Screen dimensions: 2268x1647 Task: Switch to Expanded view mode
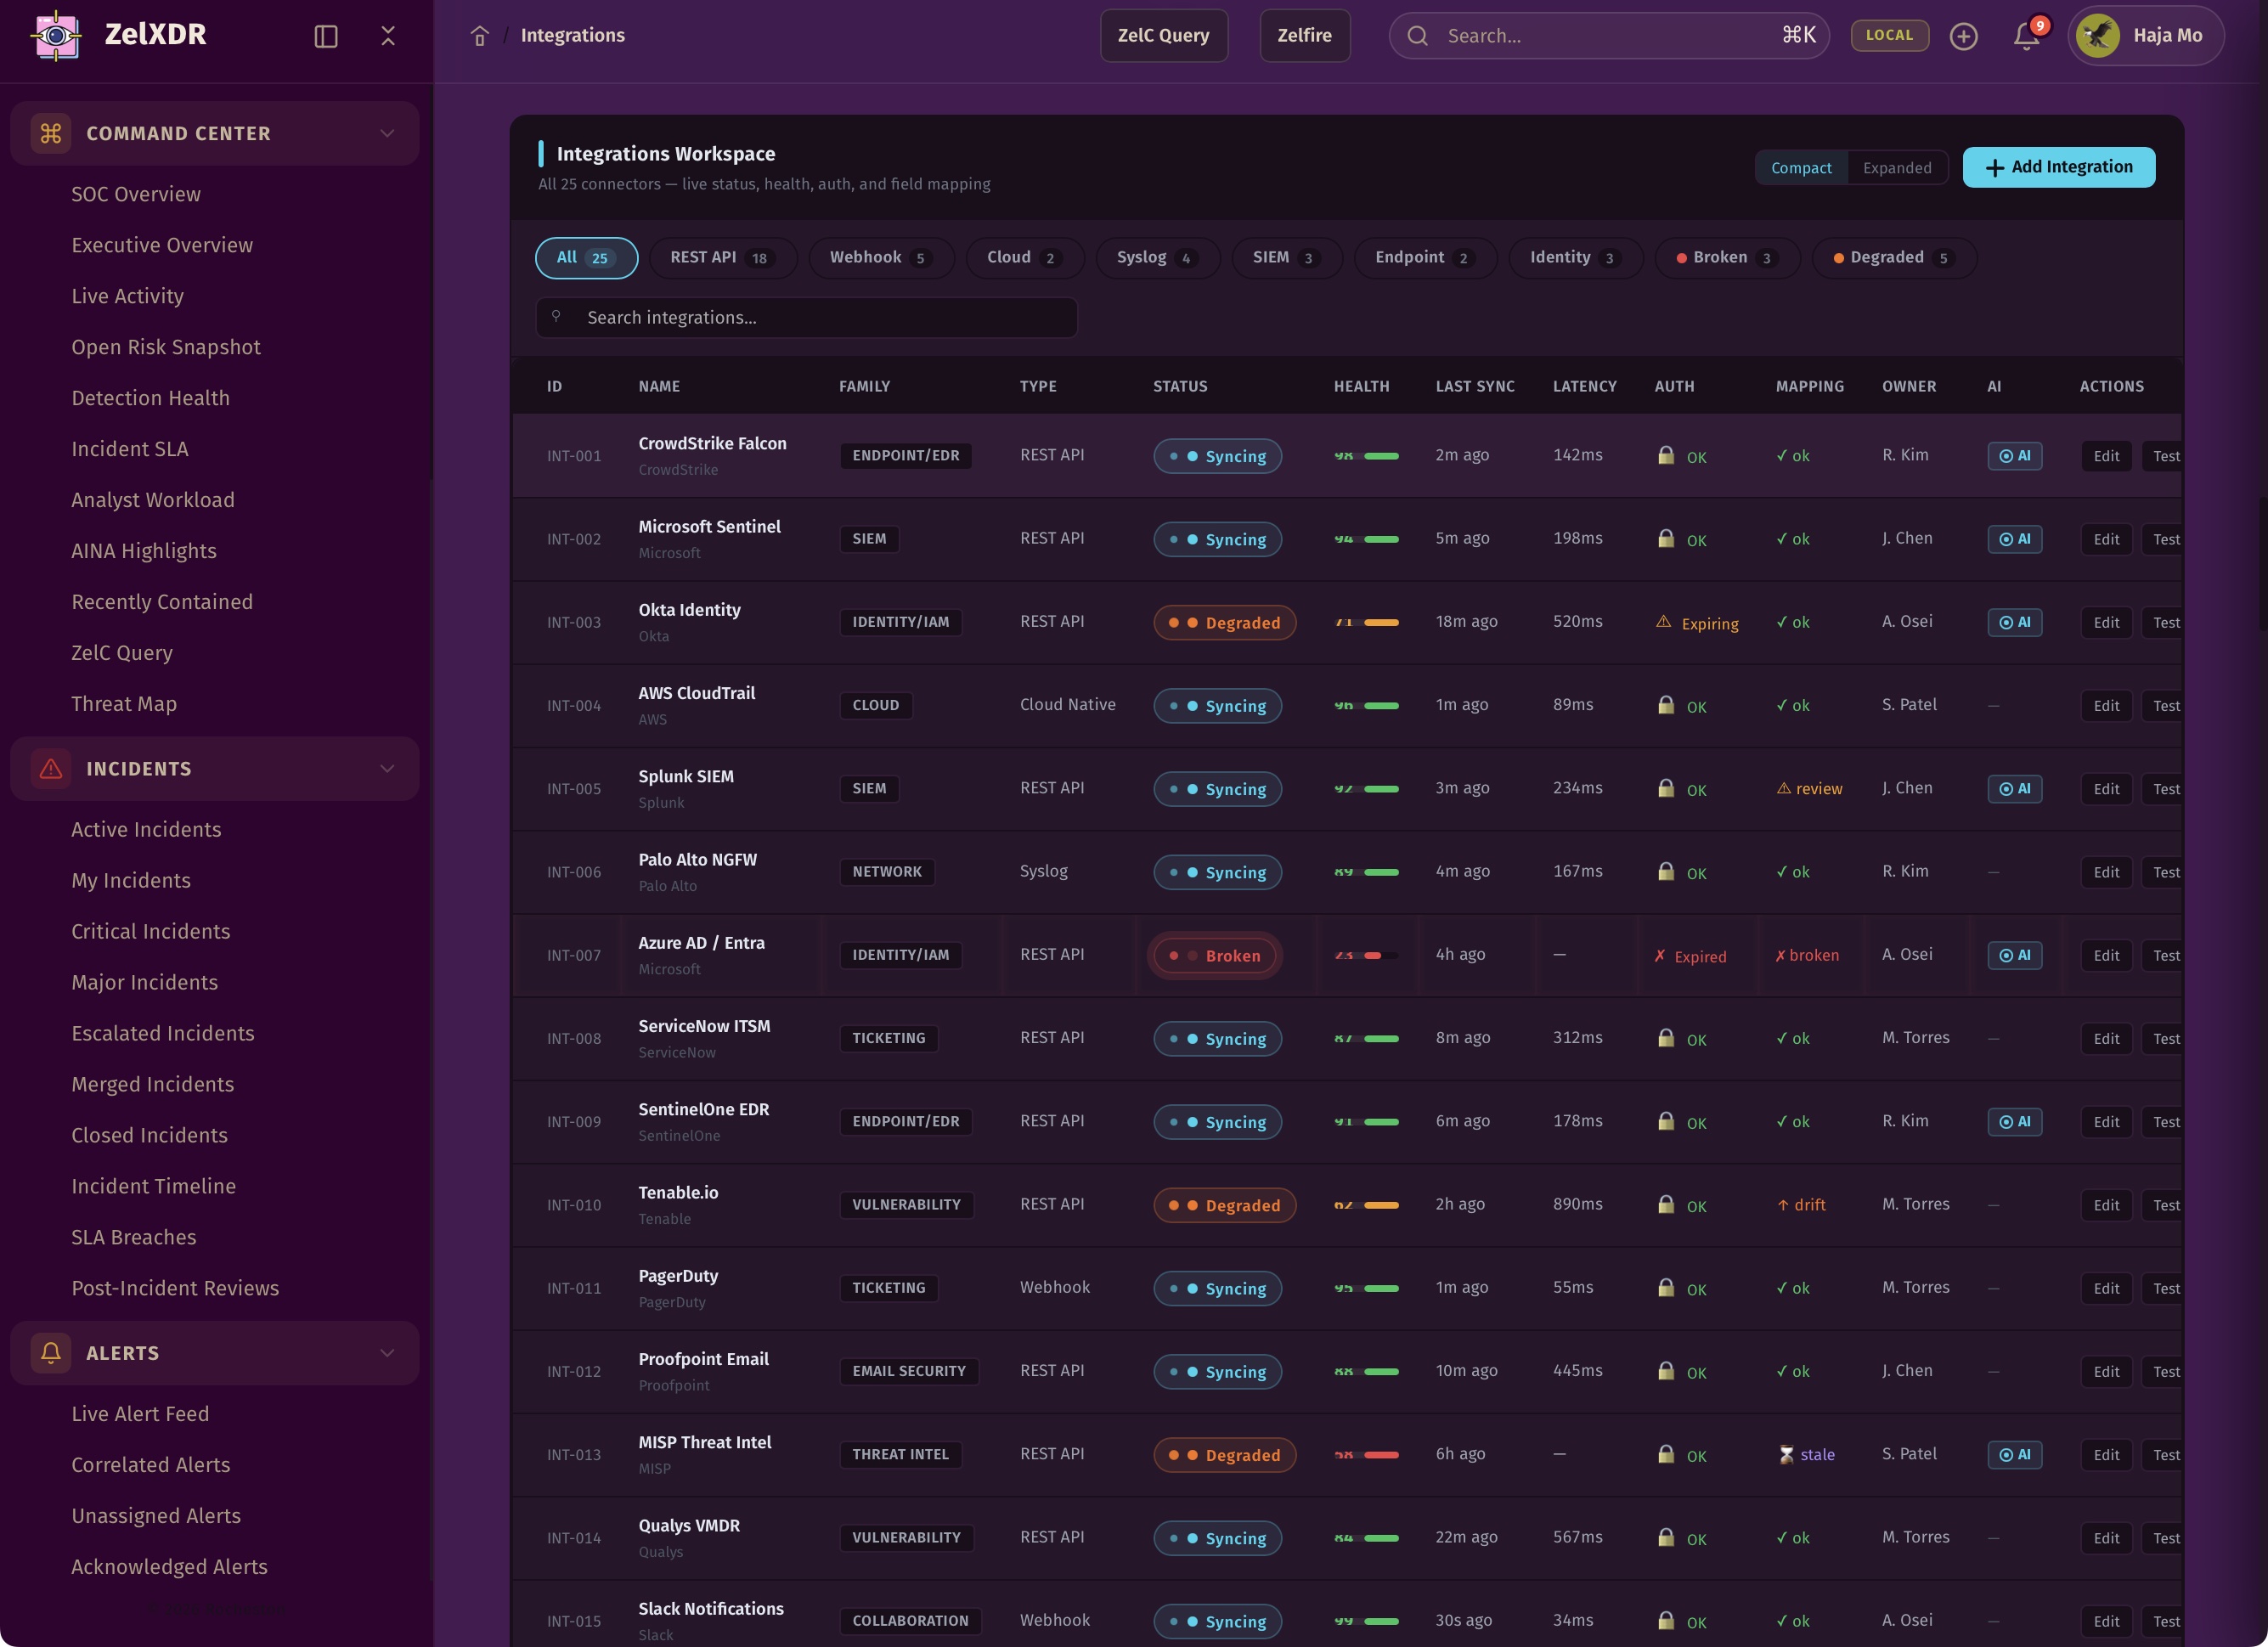1896,168
